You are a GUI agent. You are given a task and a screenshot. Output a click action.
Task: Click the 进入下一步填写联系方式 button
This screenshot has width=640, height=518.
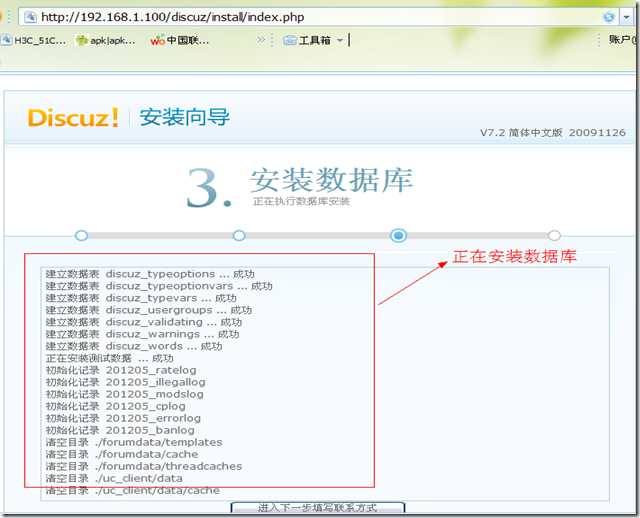(318, 508)
